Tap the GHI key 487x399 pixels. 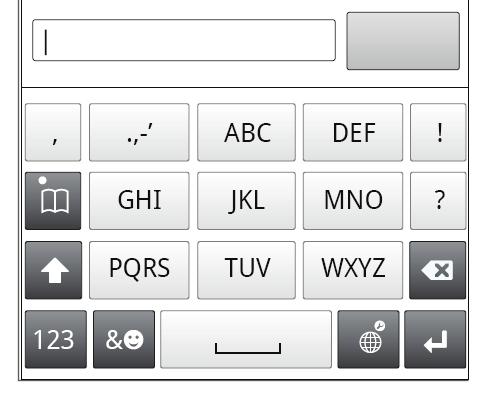[139, 201]
